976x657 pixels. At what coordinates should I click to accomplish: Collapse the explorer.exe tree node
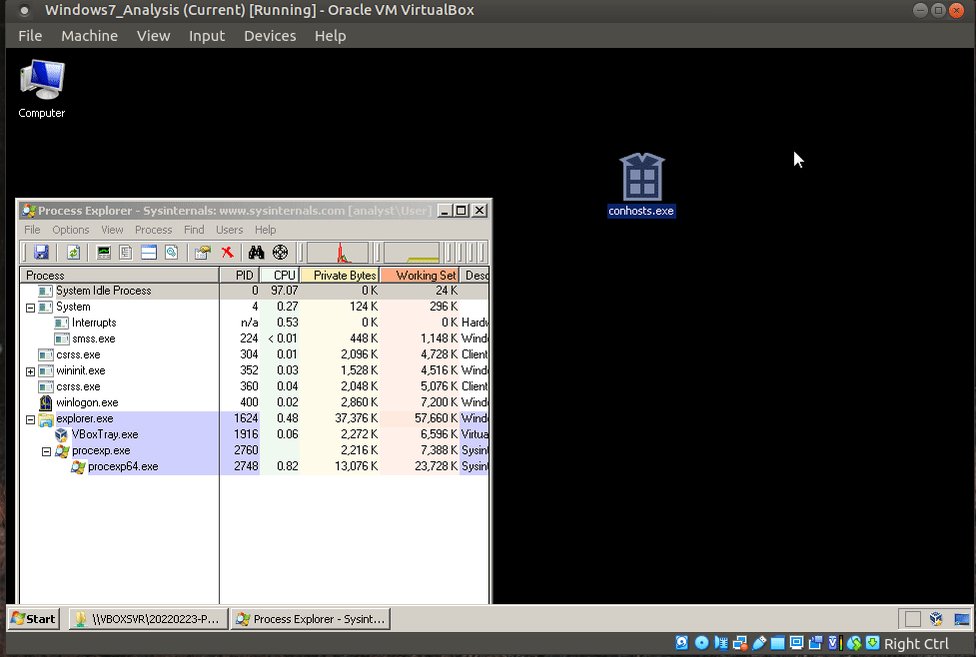pyautogui.click(x=30, y=419)
